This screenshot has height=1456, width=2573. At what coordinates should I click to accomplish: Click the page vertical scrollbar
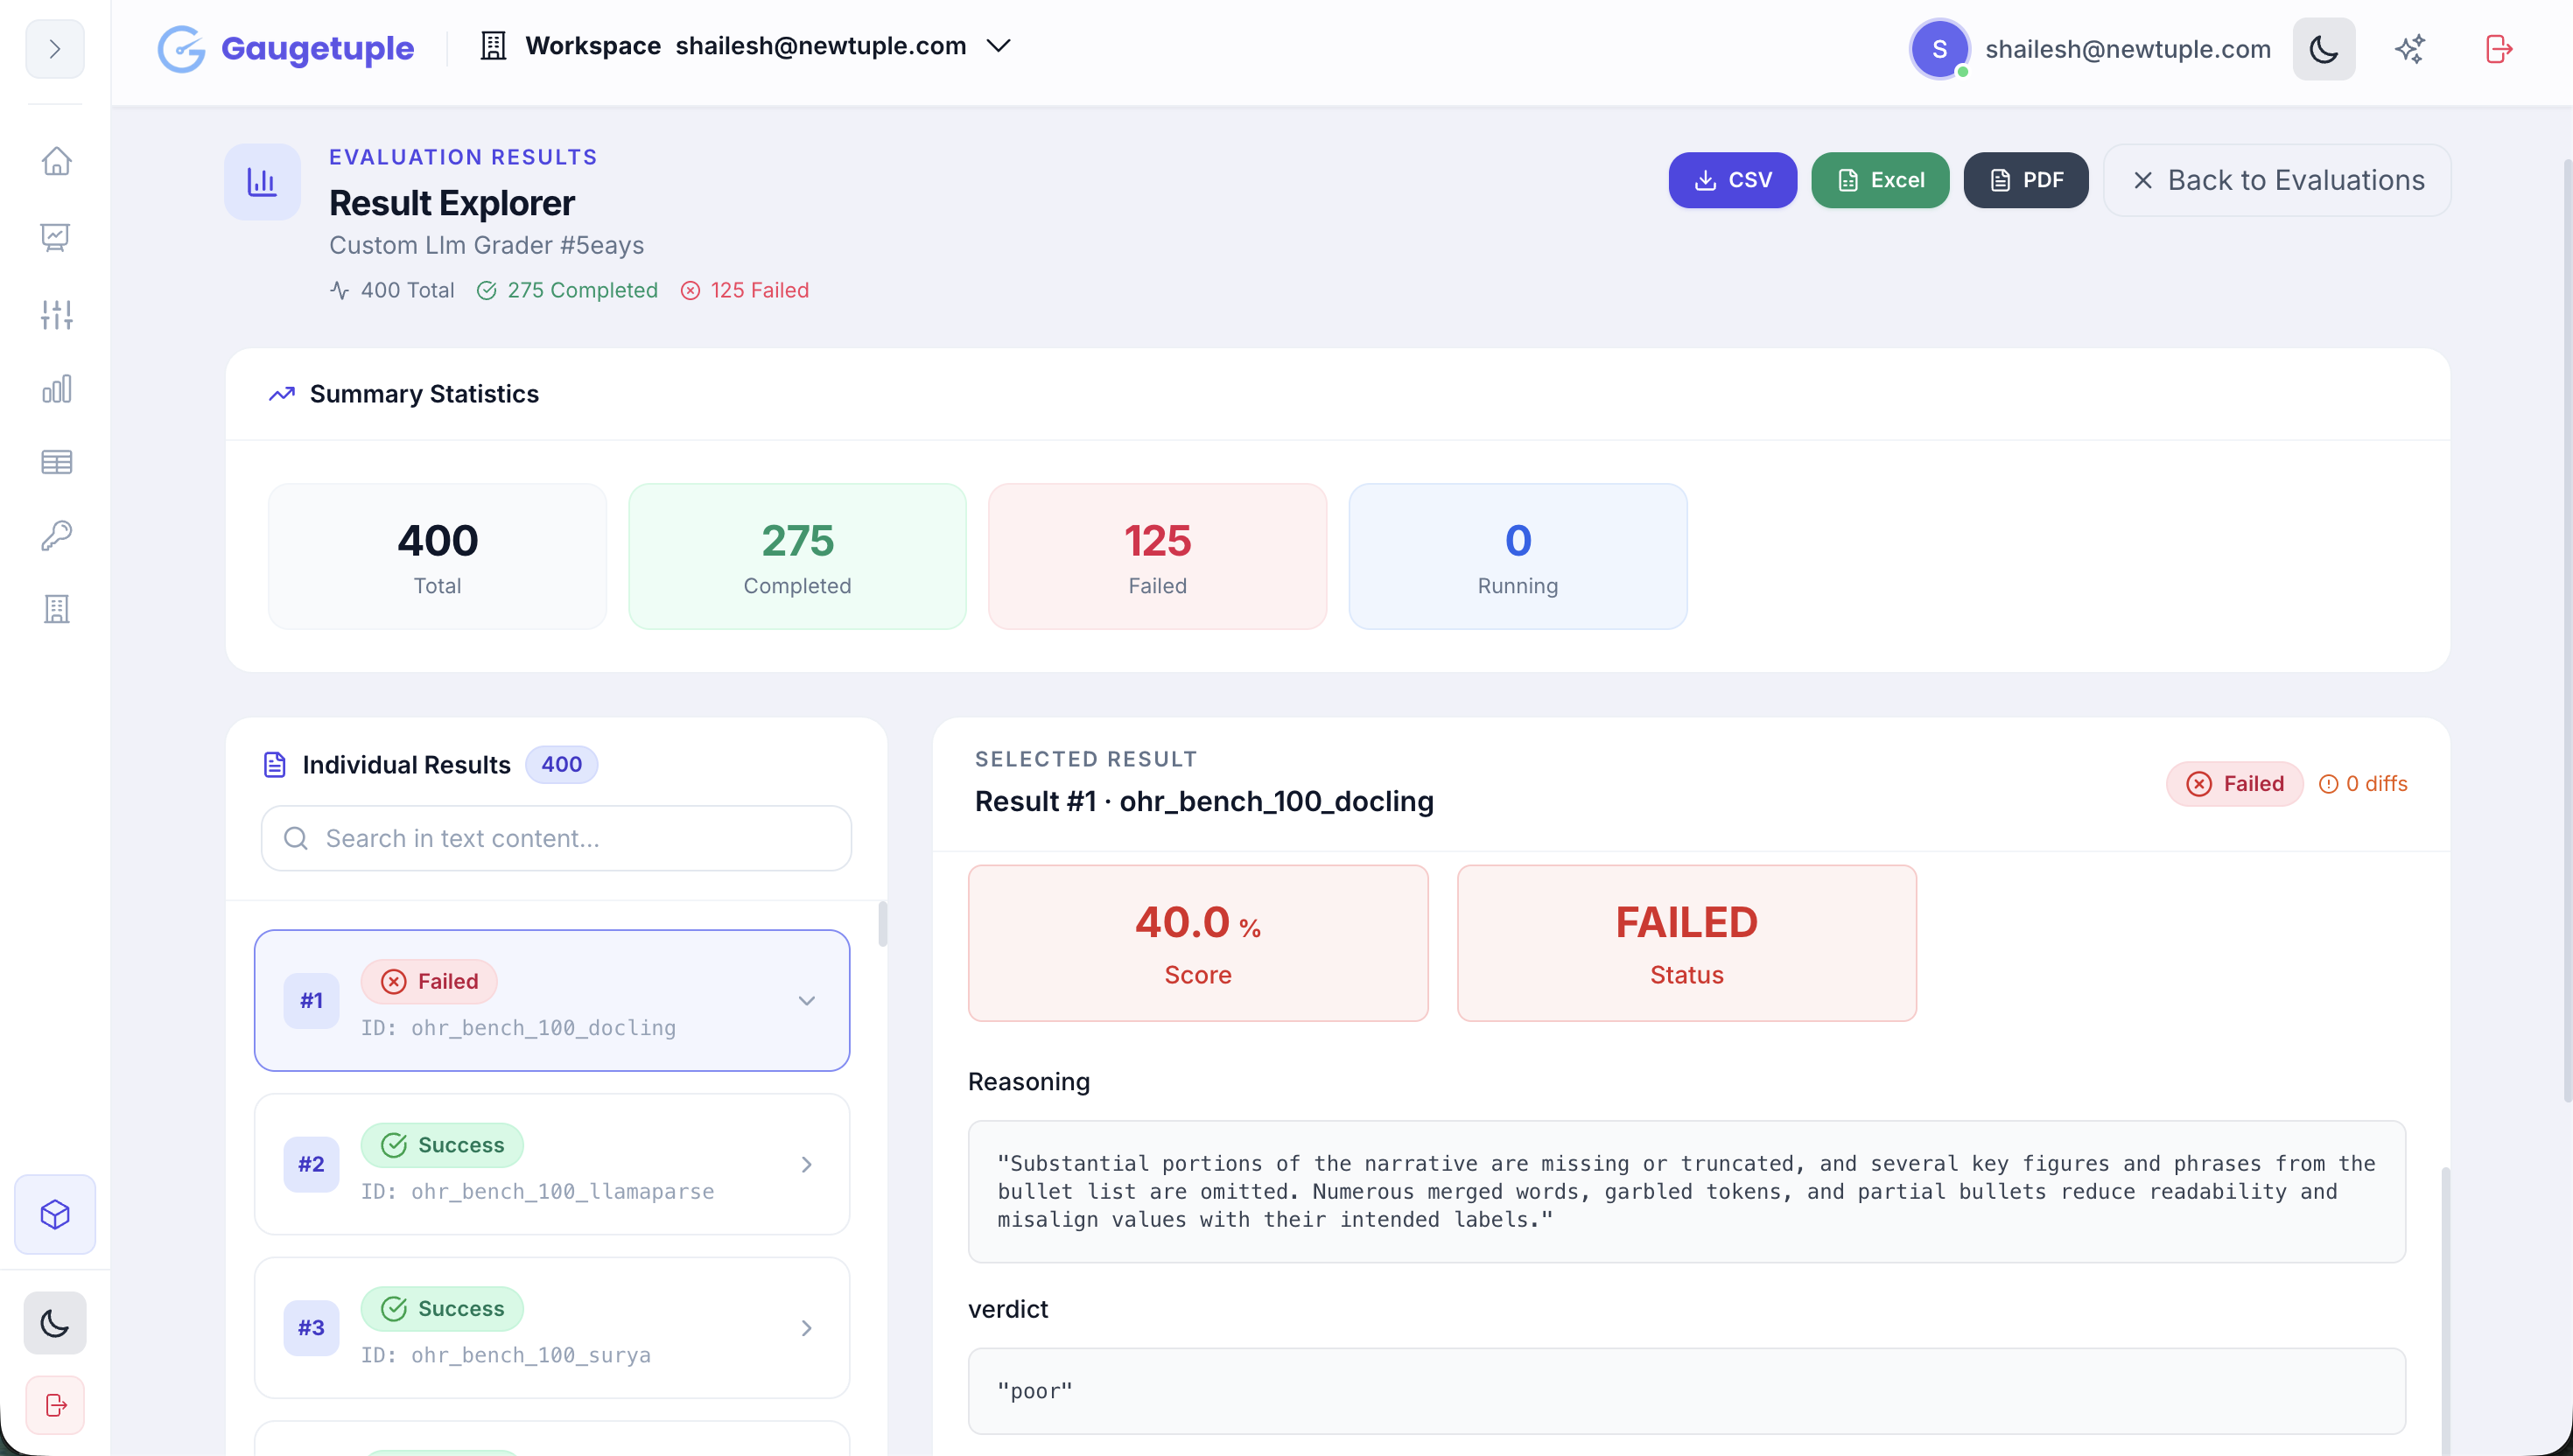click(2567, 630)
